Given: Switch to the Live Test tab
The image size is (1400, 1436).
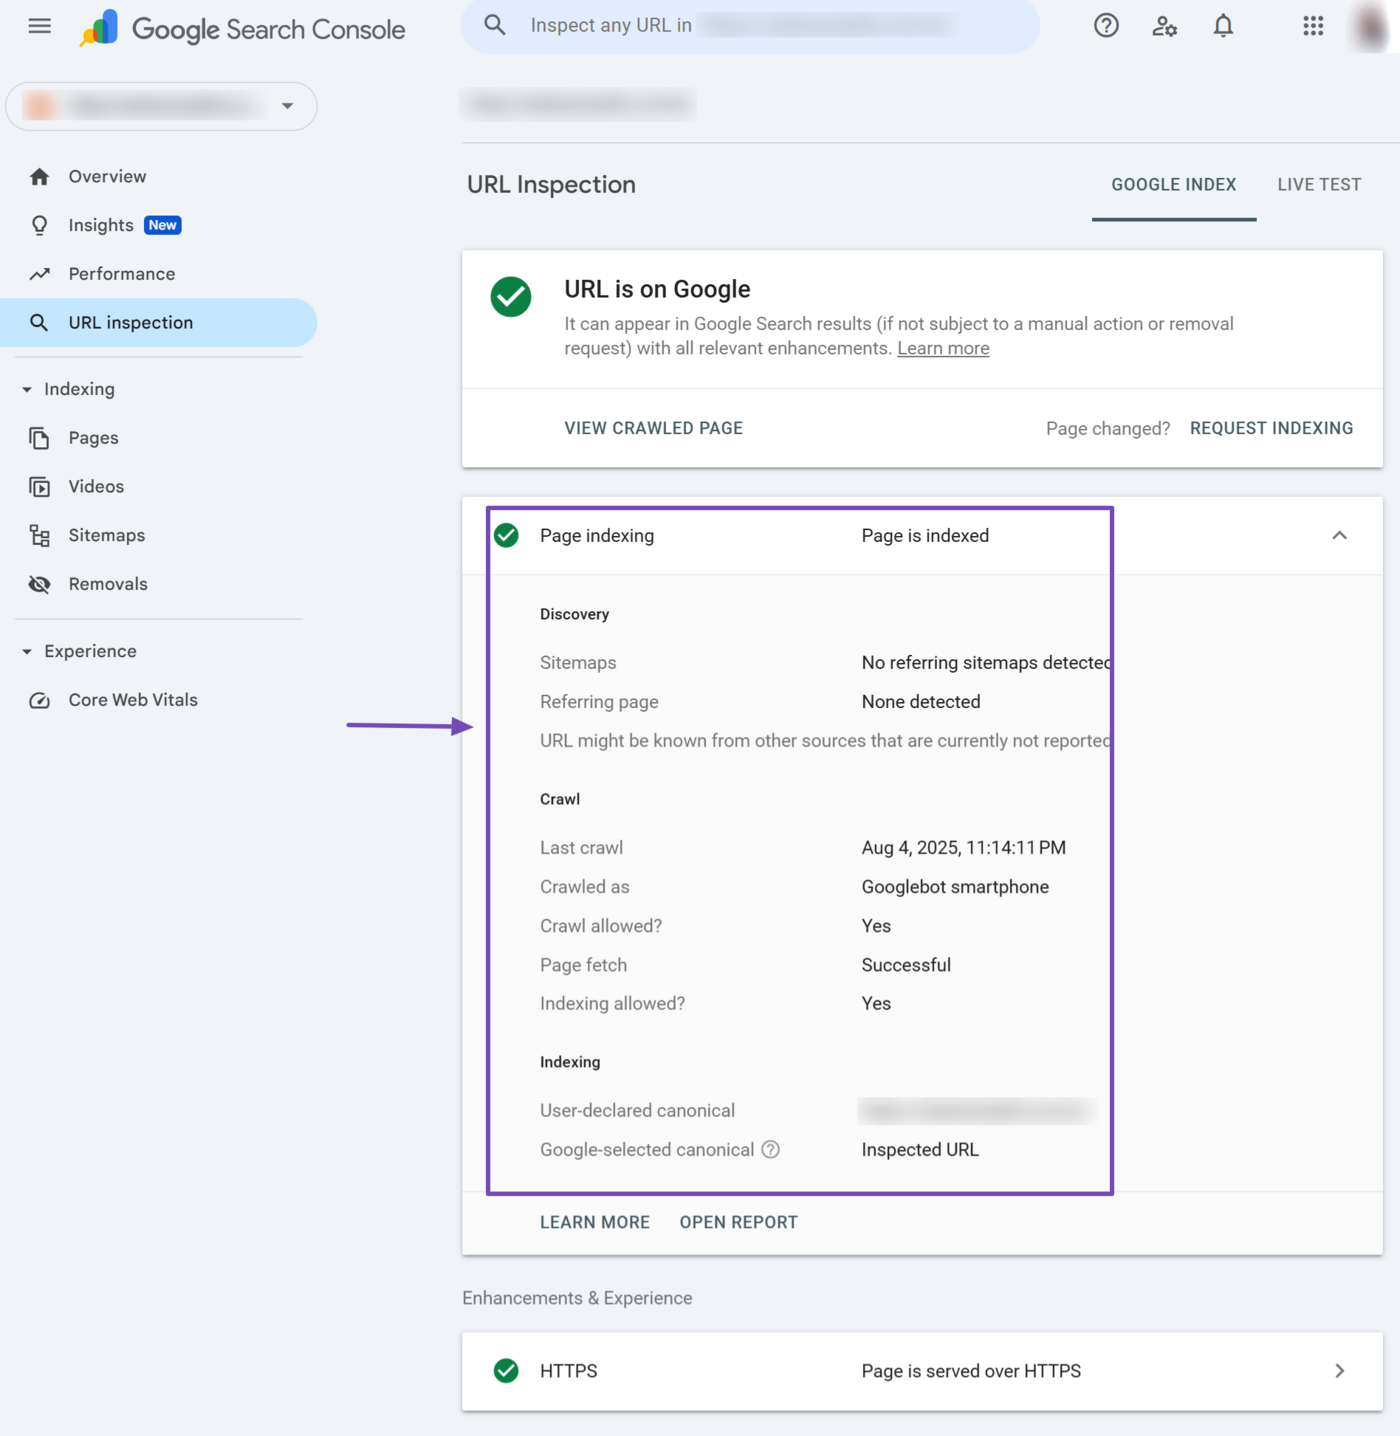Looking at the screenshot, I should 1319,185.
